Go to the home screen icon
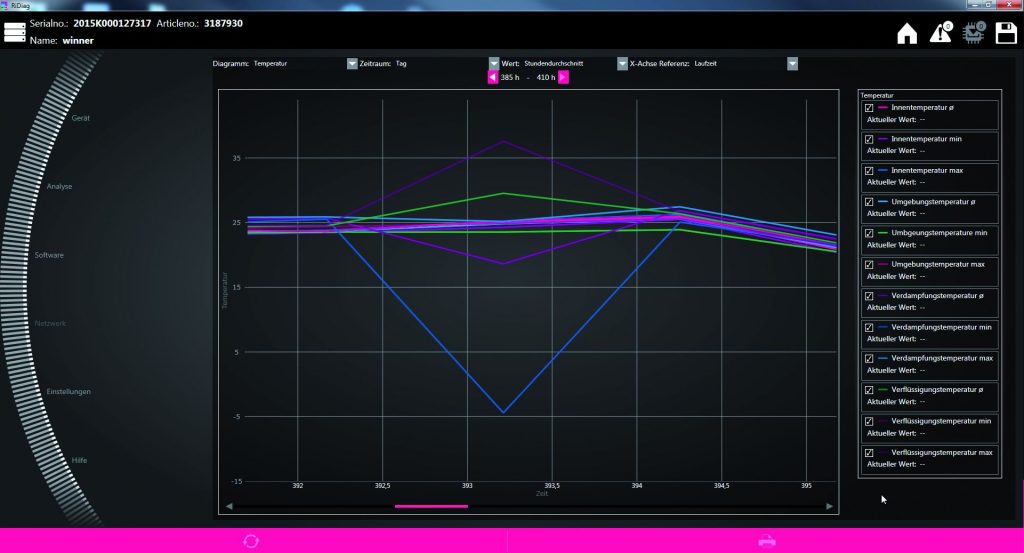 click(906, 33)
